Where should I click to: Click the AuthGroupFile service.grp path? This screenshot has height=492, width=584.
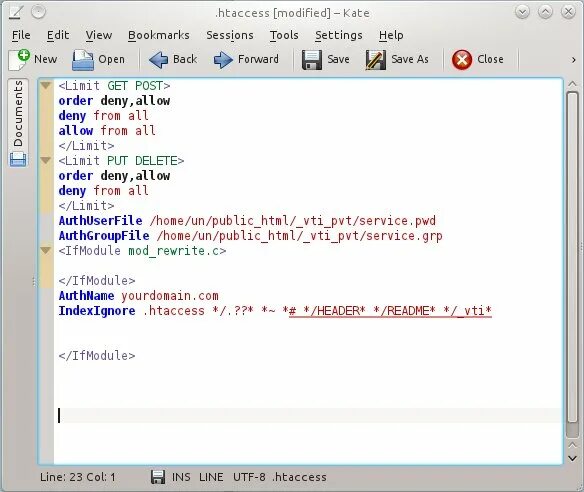[299, 236]
